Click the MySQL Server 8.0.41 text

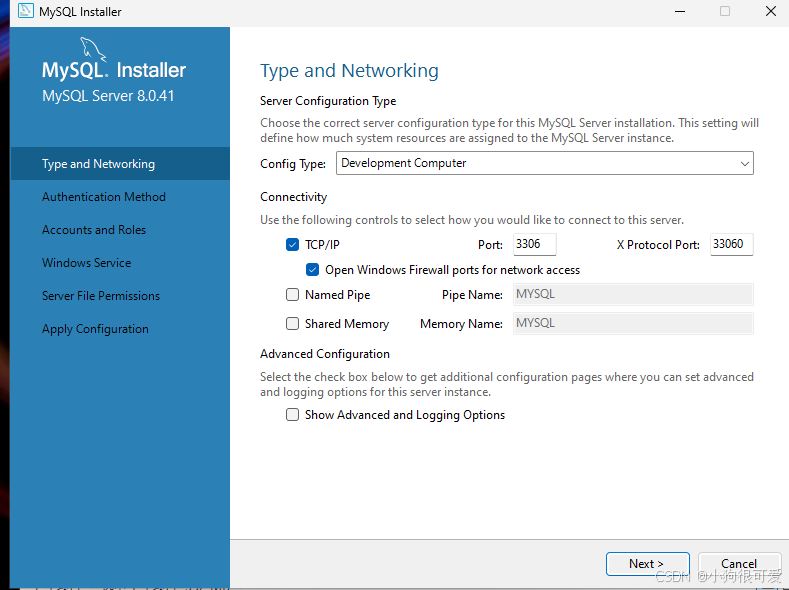(x=108, y=96)
